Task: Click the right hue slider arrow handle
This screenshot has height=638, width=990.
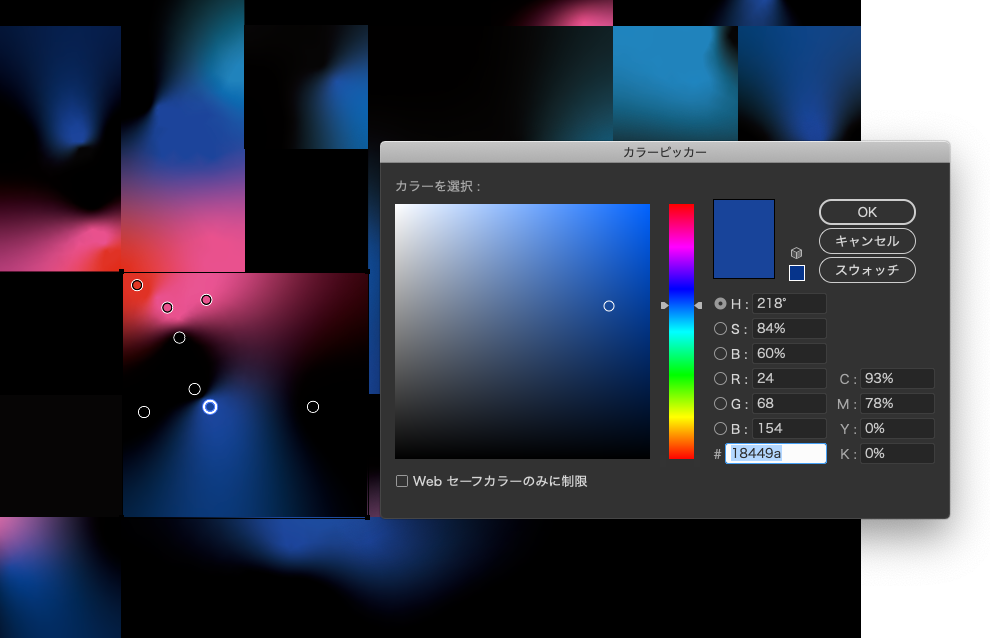Action: pyautogui.click(x=698, y=305)
